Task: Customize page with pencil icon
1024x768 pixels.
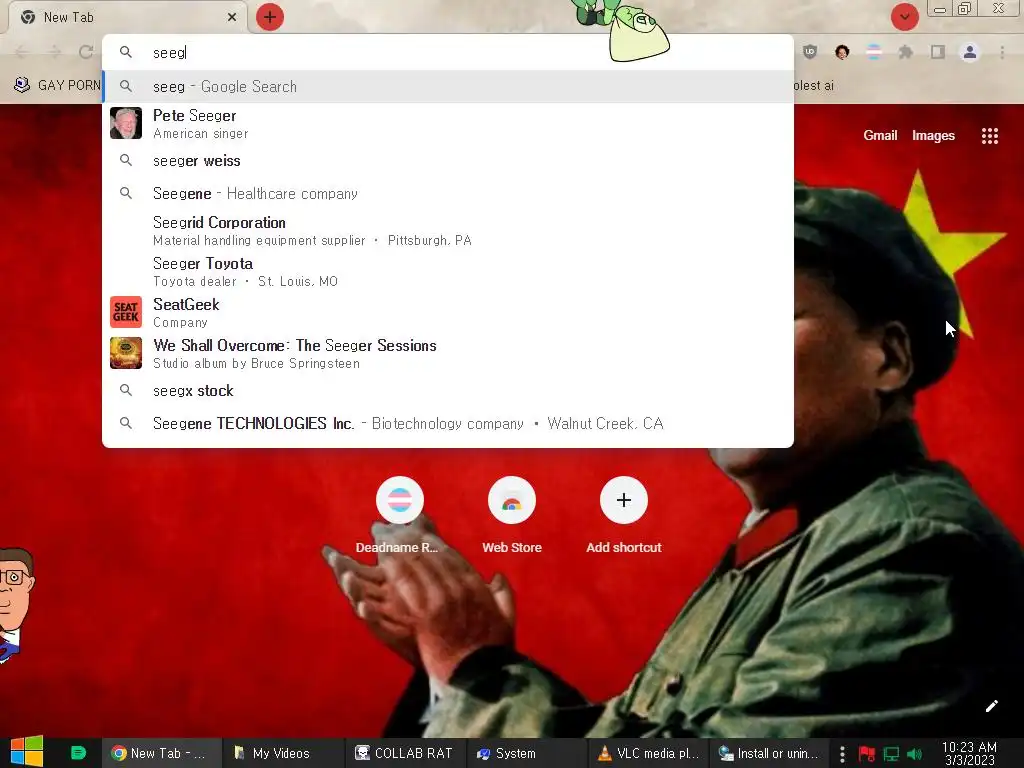Action: click(991, 706)
